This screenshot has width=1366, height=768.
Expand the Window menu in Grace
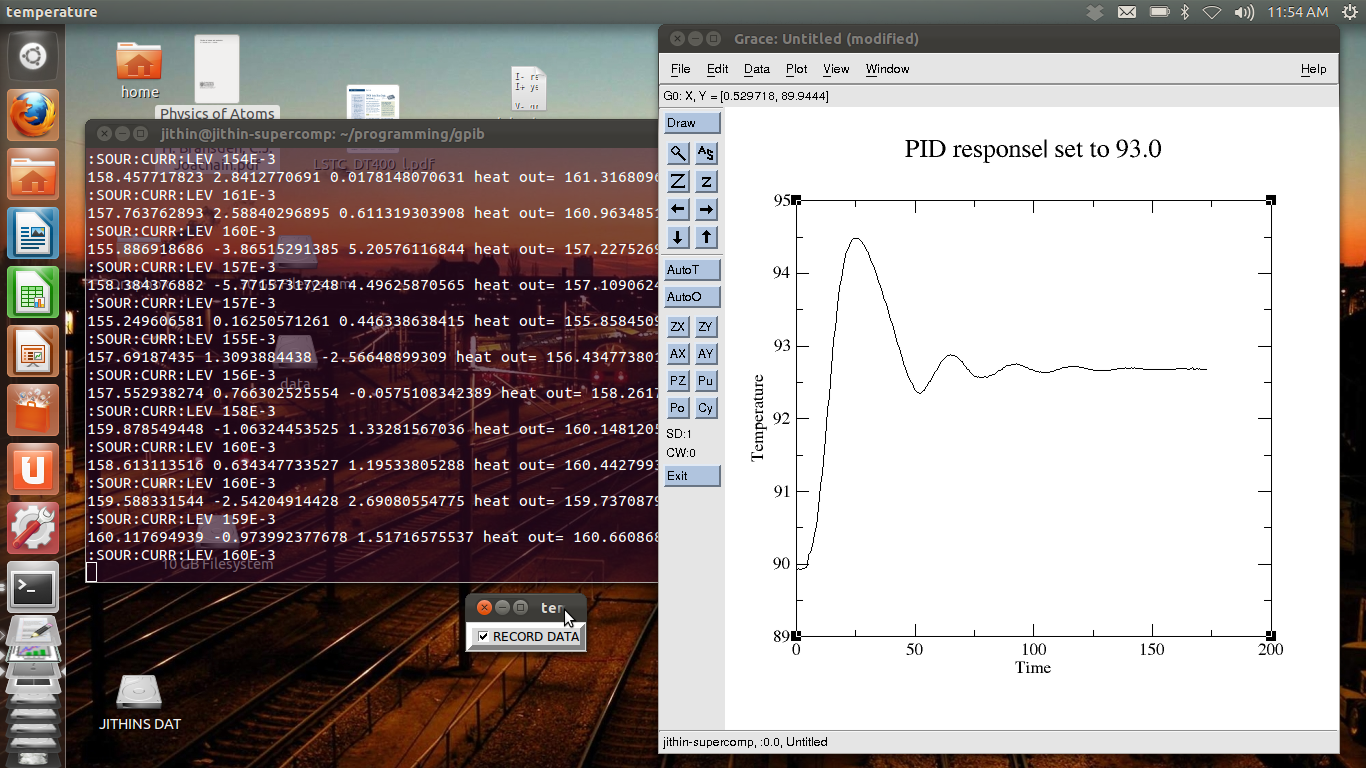tap(887, 69)
